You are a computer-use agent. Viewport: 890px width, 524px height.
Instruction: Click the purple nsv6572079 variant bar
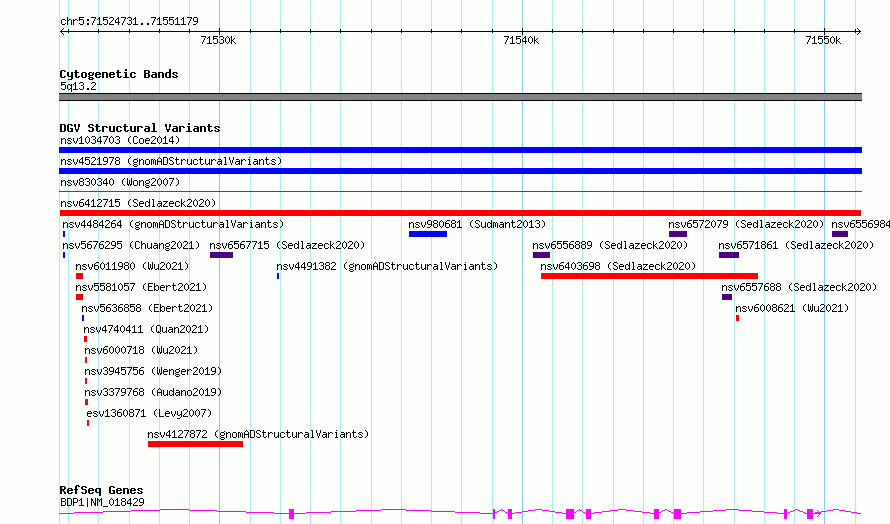point(678,234)
